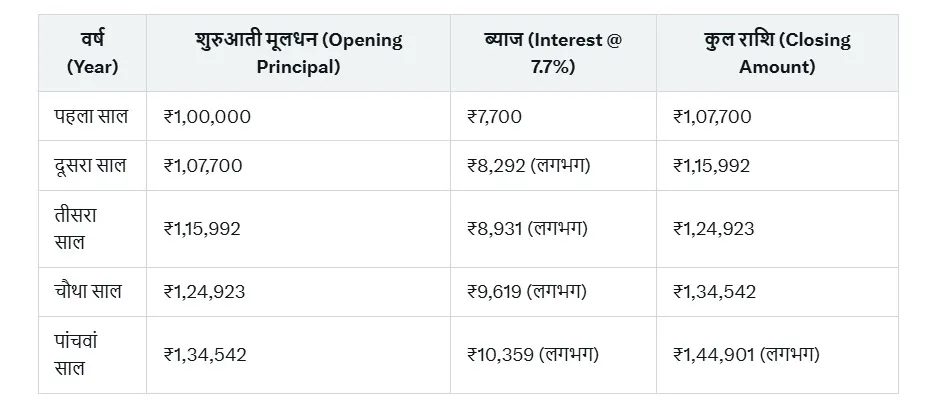Click the दूसरा साल row label
The height and width of the screenshot is (407, 936).
pyautogui.click(x=91, y=165)
